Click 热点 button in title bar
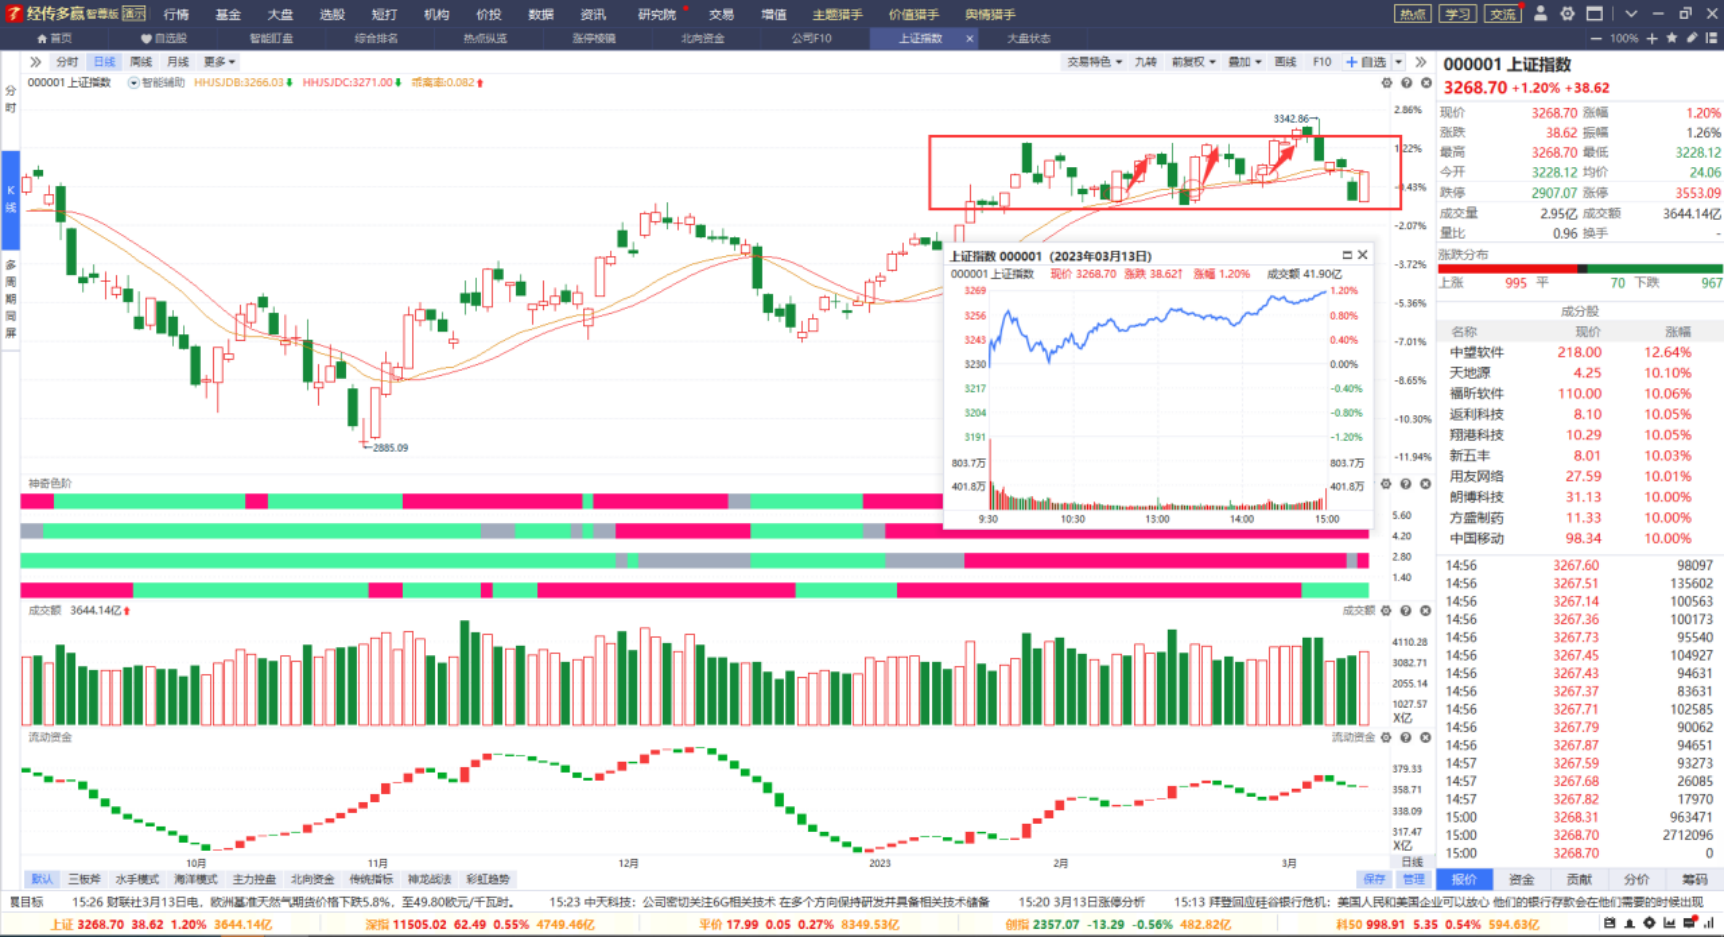1725x937 pixels. 1412,14
